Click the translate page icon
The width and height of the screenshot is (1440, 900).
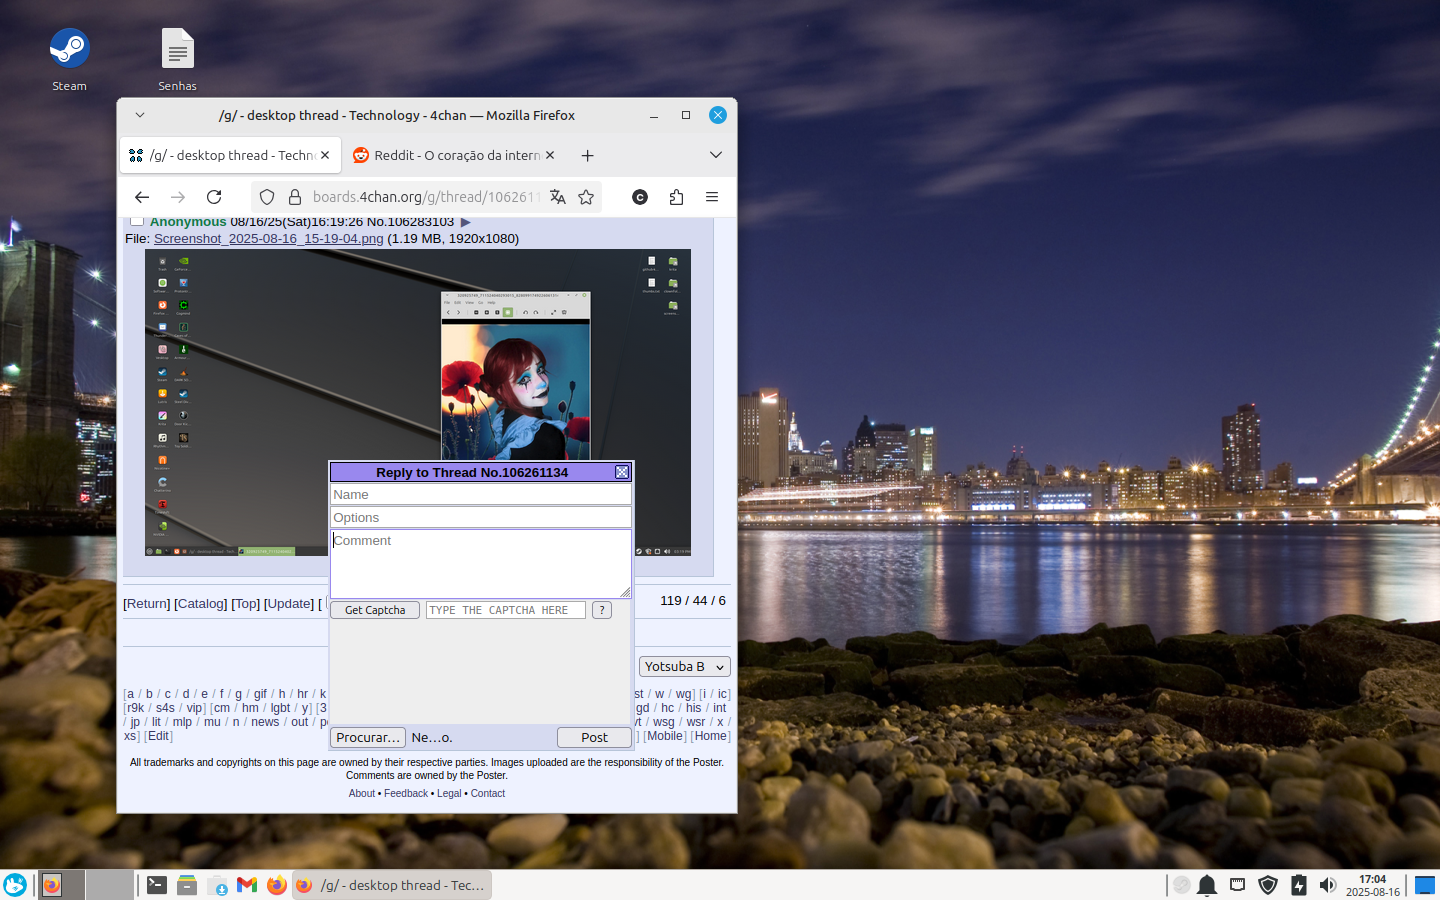(558, 197)
